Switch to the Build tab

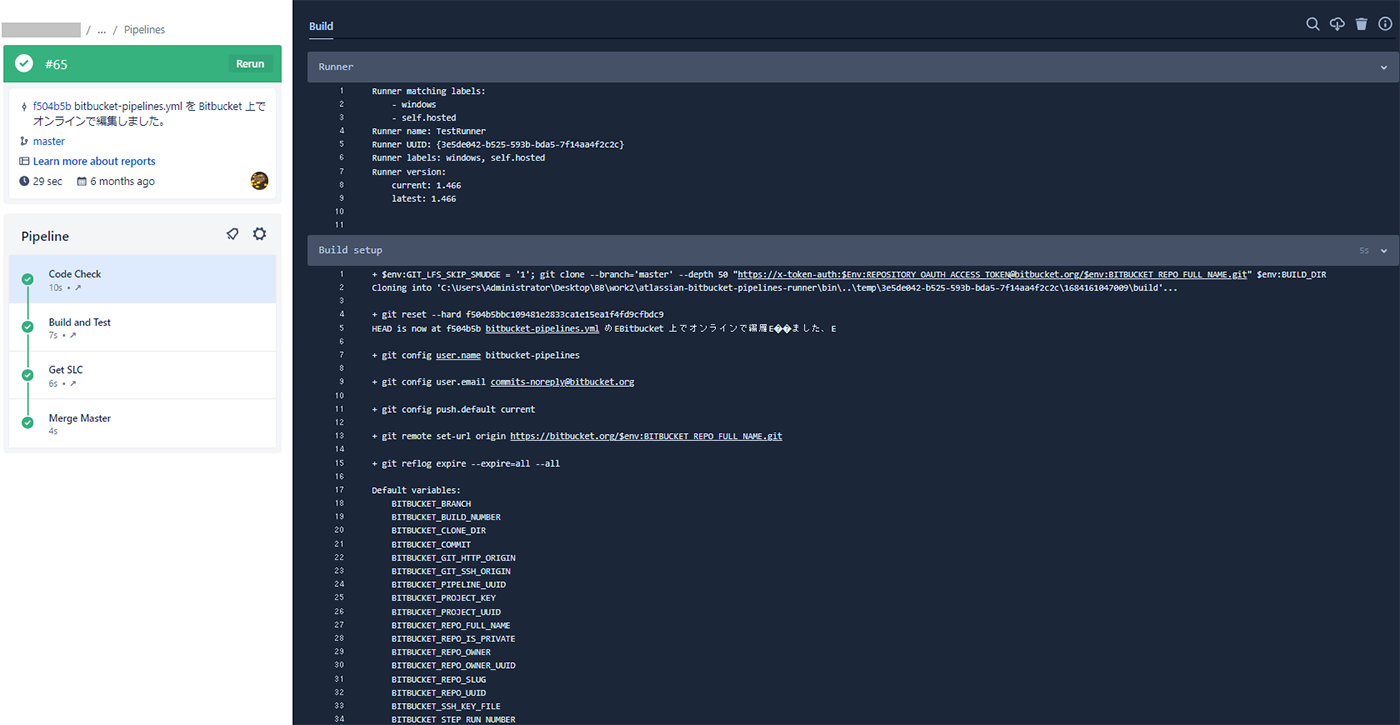[321, 26]
